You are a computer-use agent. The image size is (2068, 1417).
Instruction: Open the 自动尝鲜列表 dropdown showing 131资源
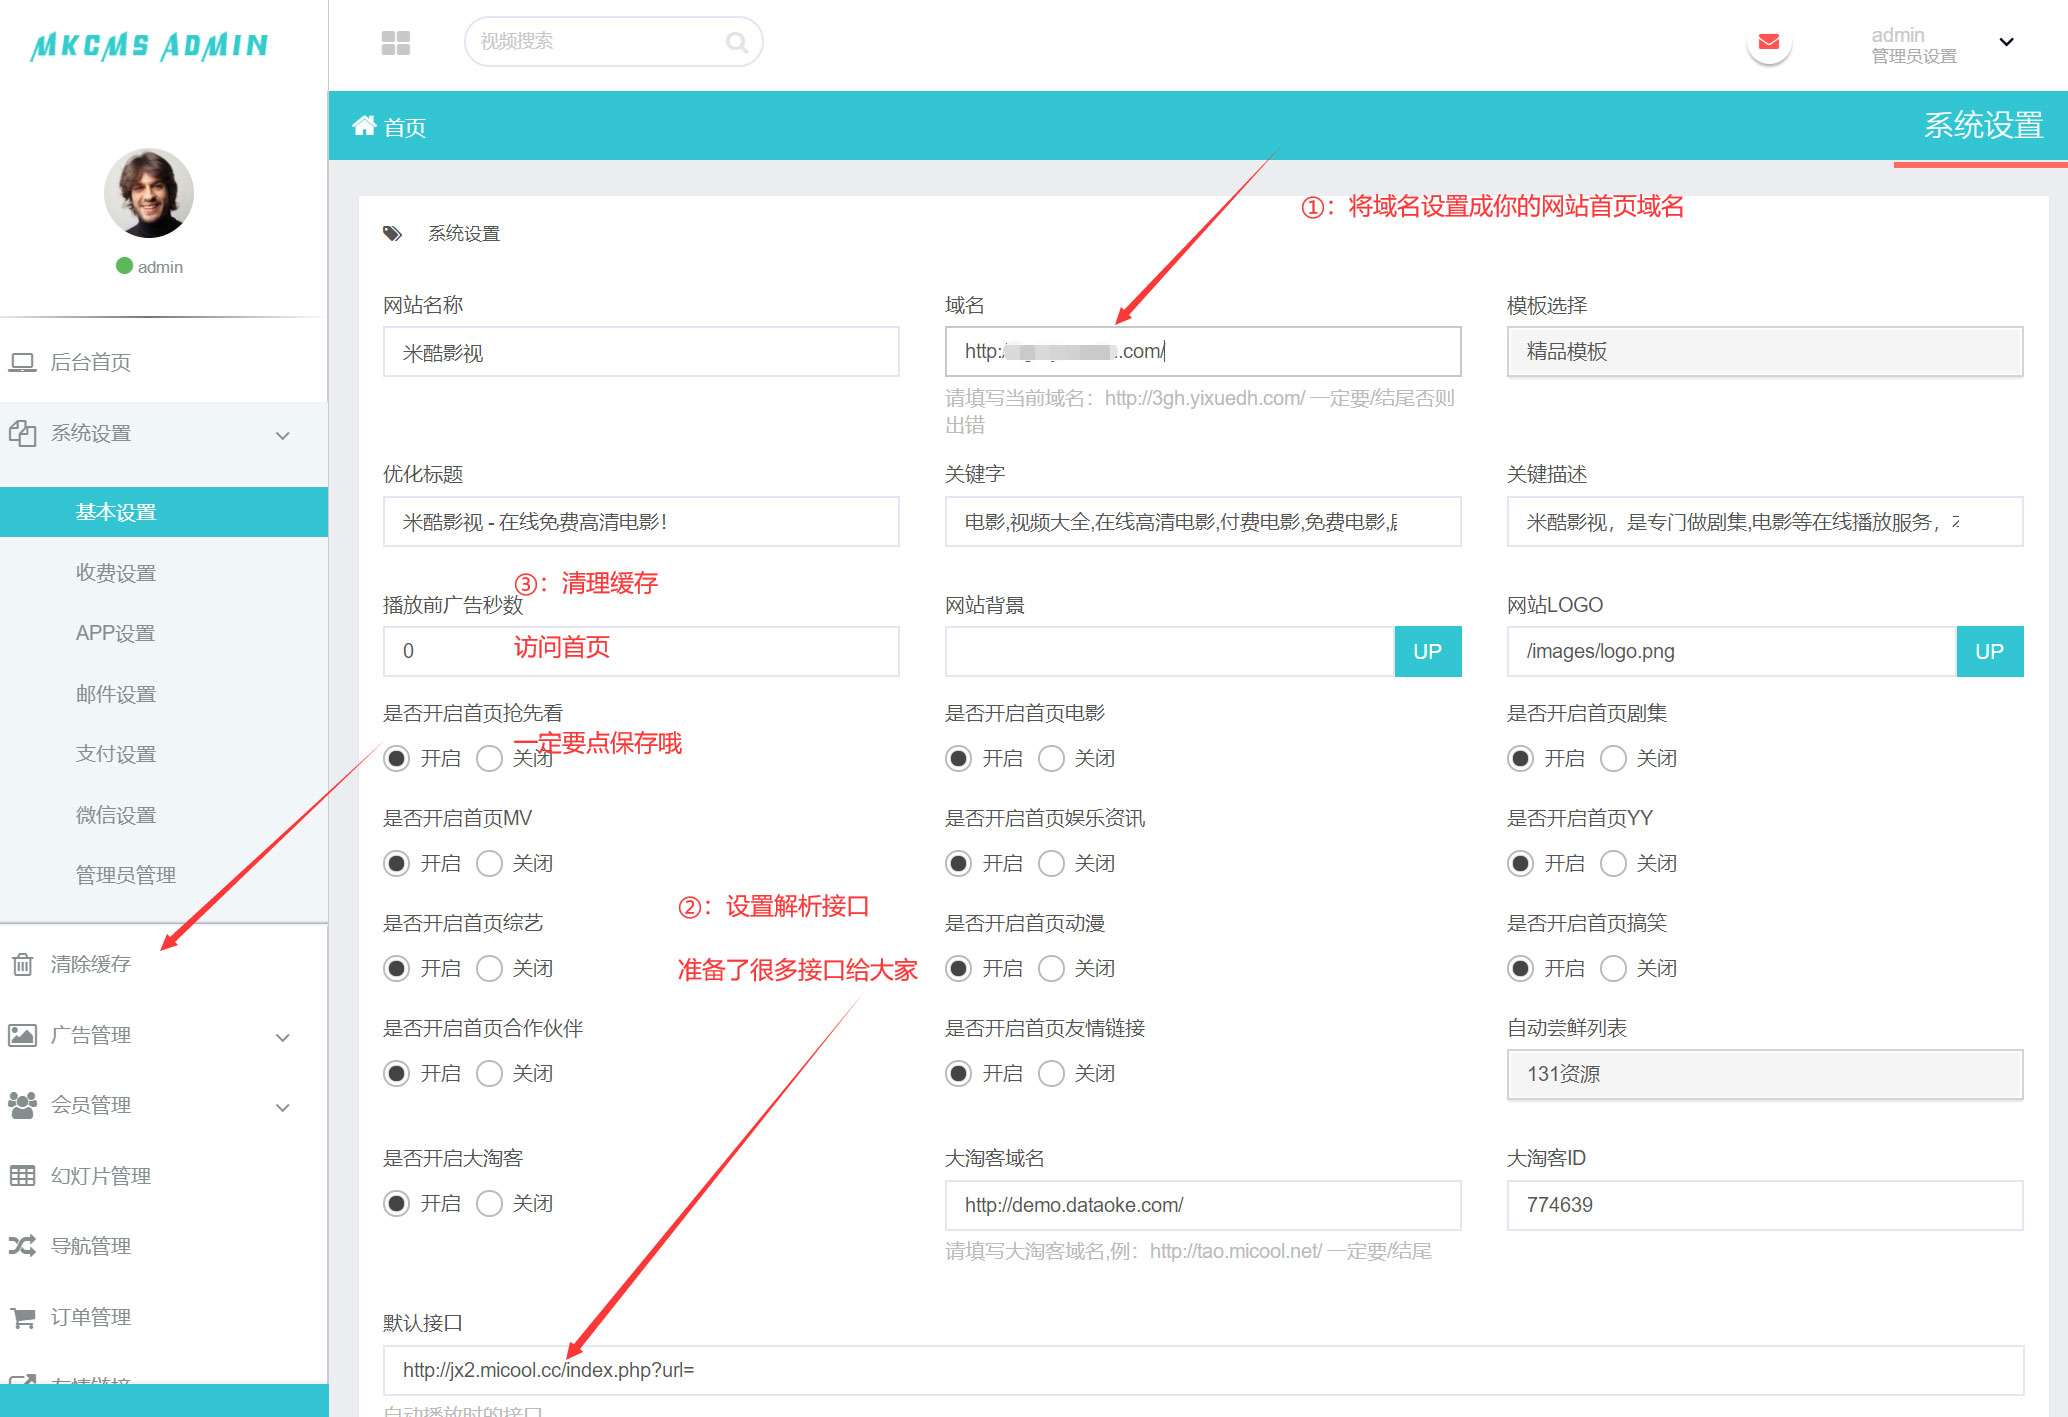[1764, 1075]
